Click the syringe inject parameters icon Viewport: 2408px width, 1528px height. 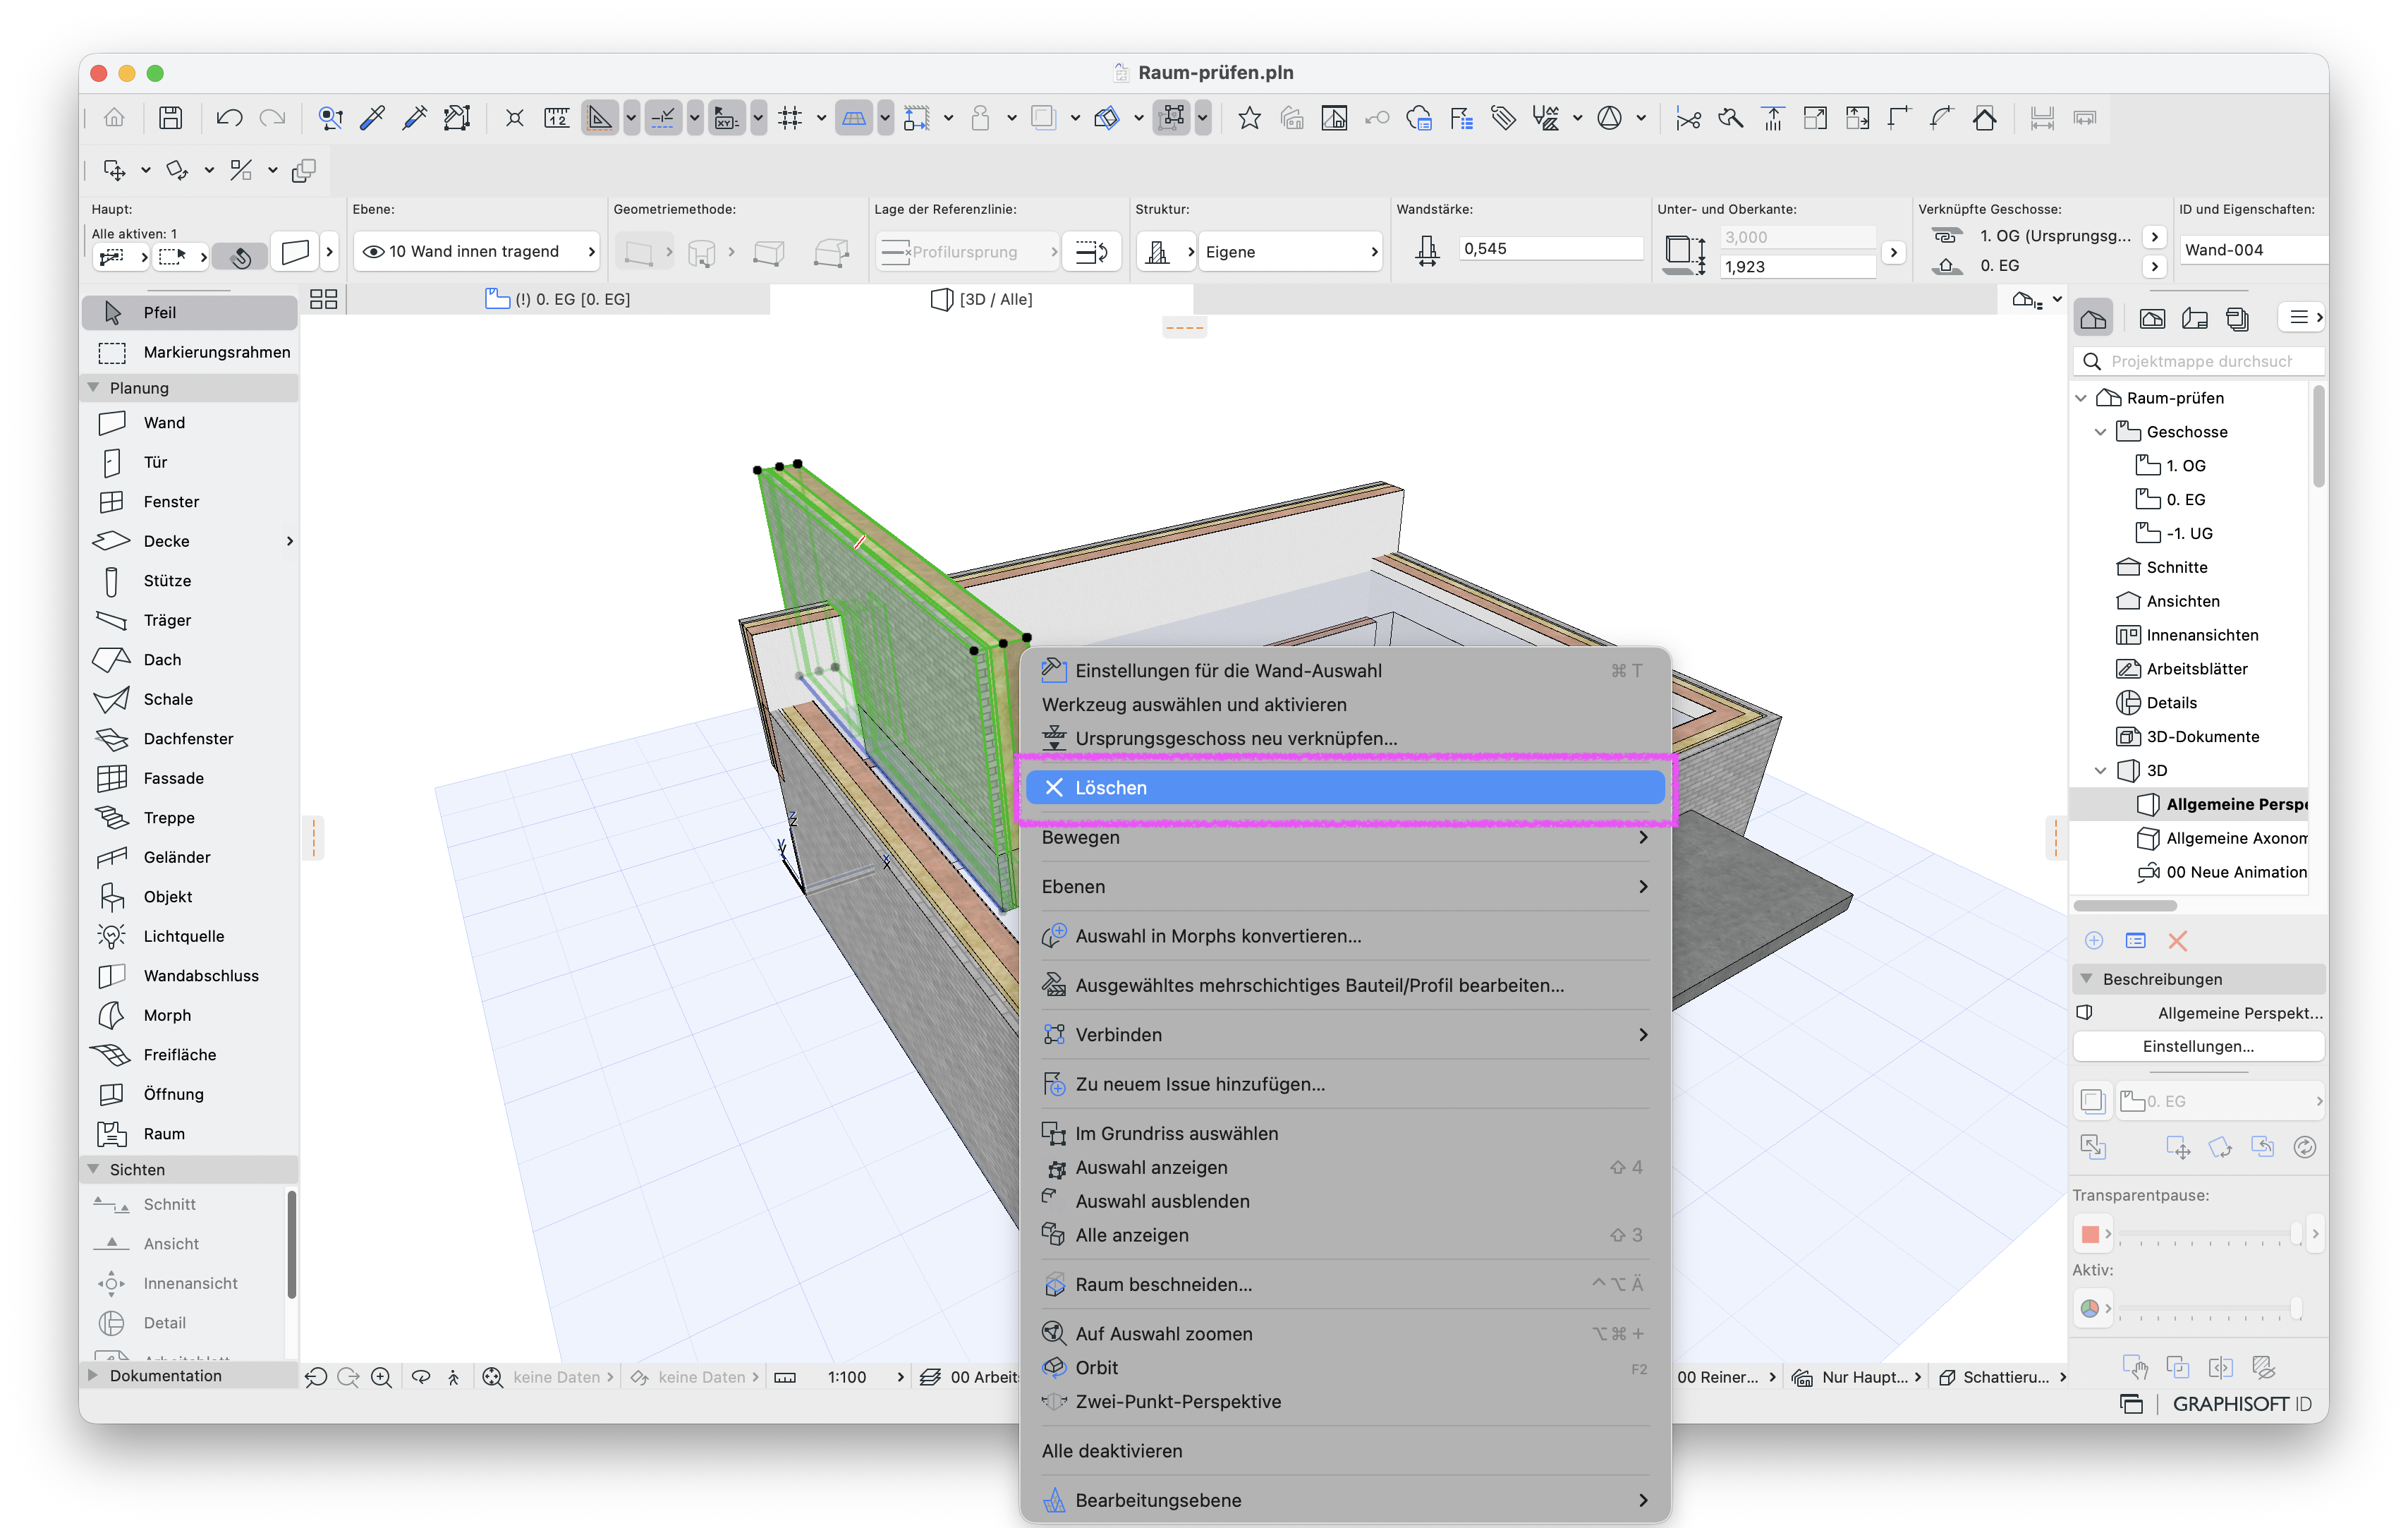[x=415, y=118]
